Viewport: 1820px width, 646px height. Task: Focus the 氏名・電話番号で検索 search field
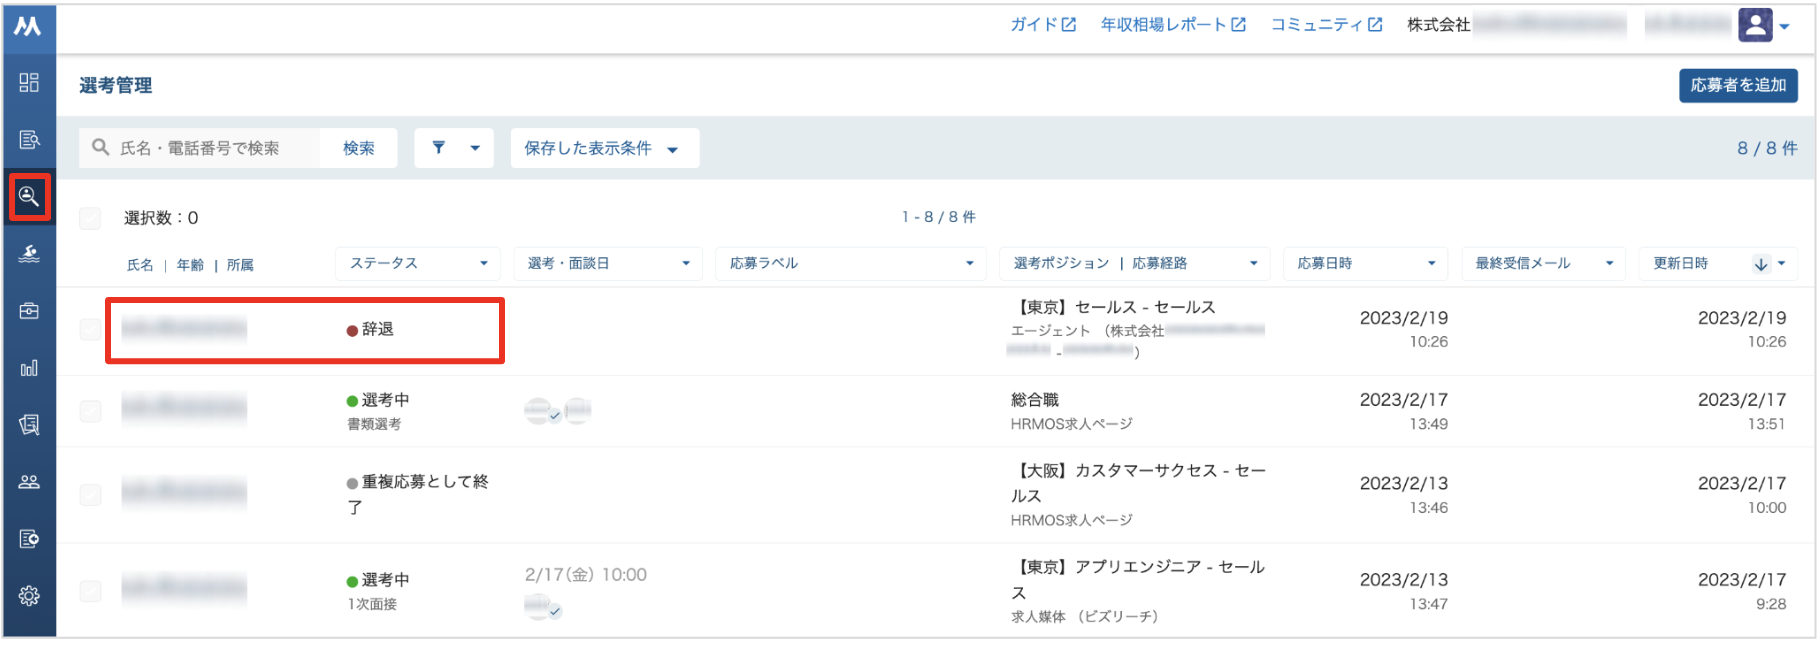tap(200, 148)
